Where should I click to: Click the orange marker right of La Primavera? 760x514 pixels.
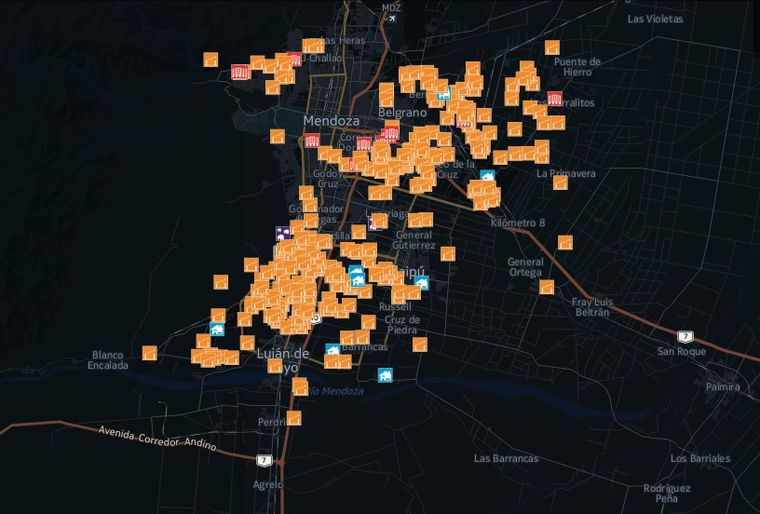560,183
